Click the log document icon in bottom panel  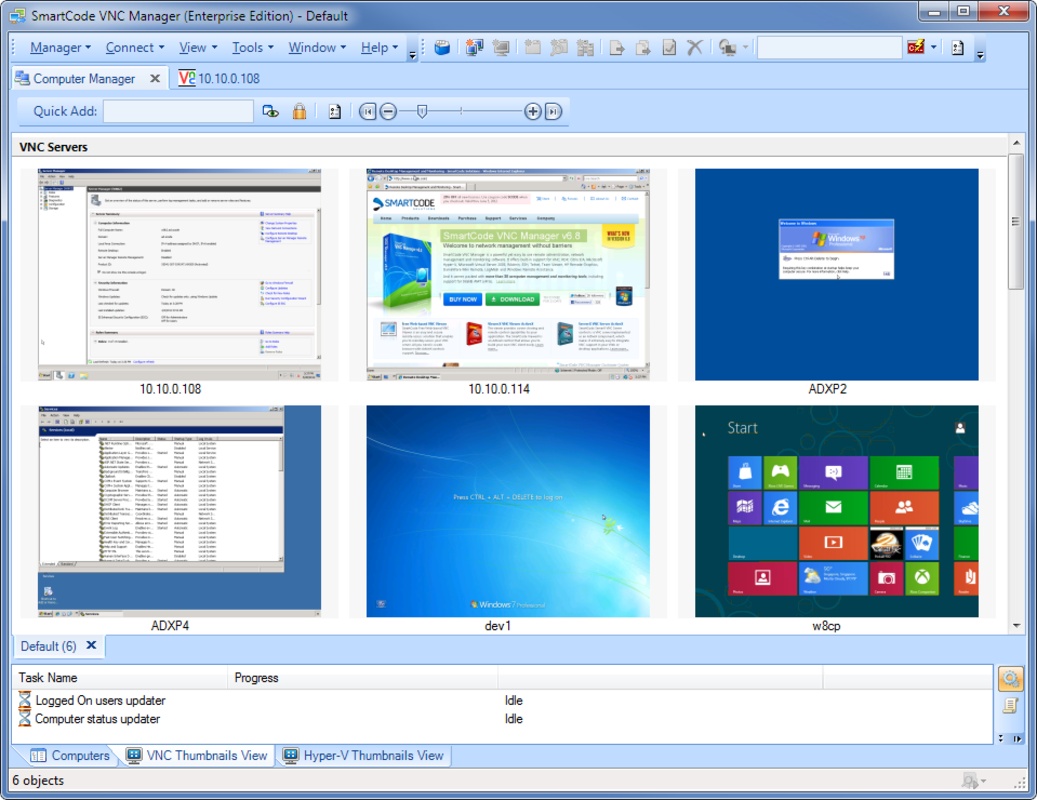coord(1010,706)
